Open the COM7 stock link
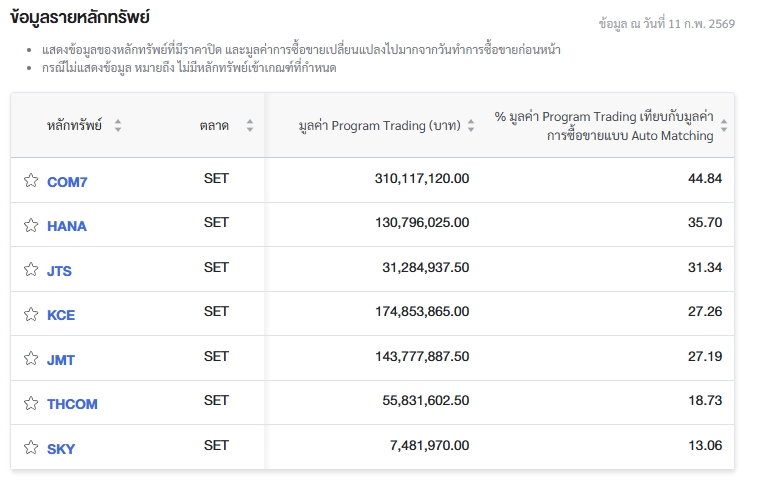Screen dimensions: 758x489 coord(67,181)
